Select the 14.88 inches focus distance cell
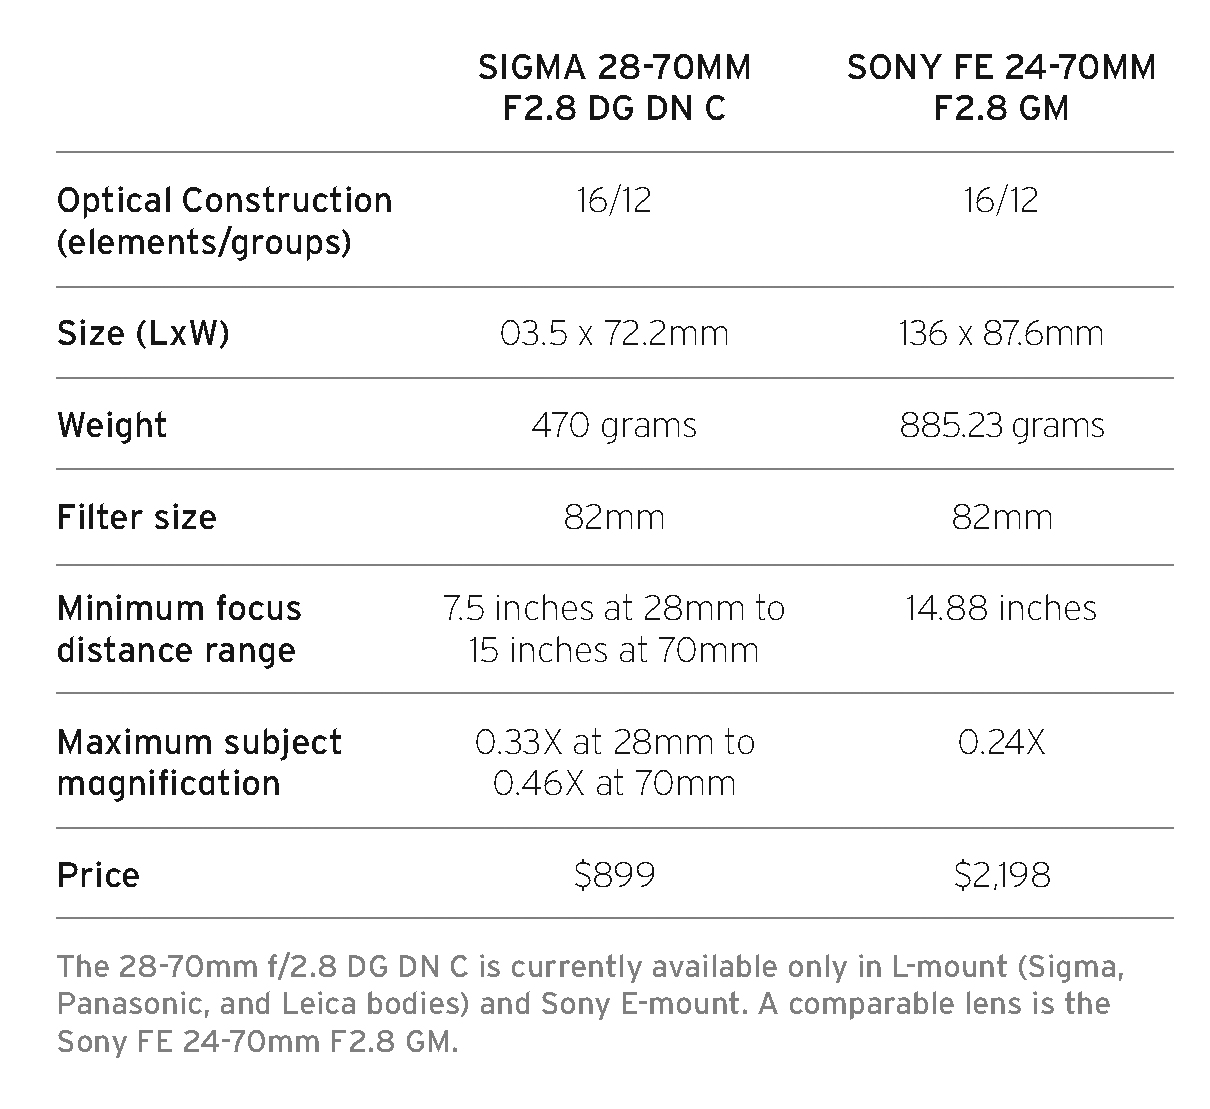The height and width of the screenshot is (1109, 1210). (x=1002, y=608)
